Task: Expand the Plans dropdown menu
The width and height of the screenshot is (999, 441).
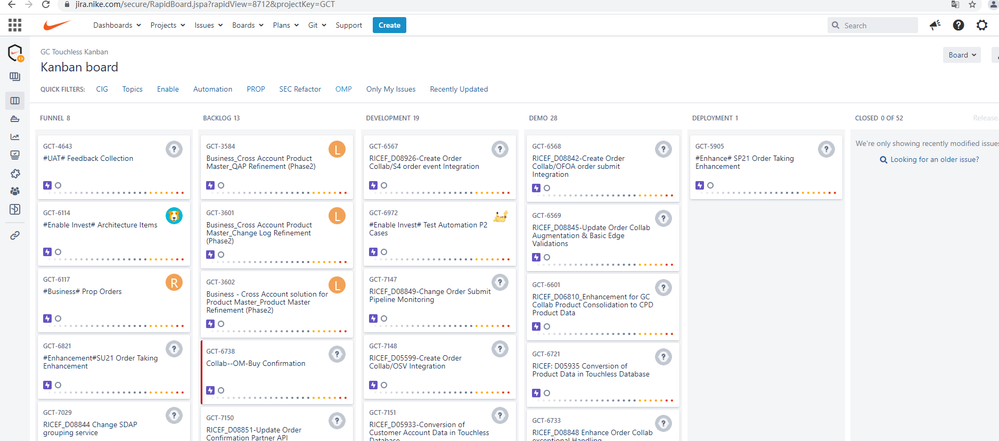Action: coord(287,25)
